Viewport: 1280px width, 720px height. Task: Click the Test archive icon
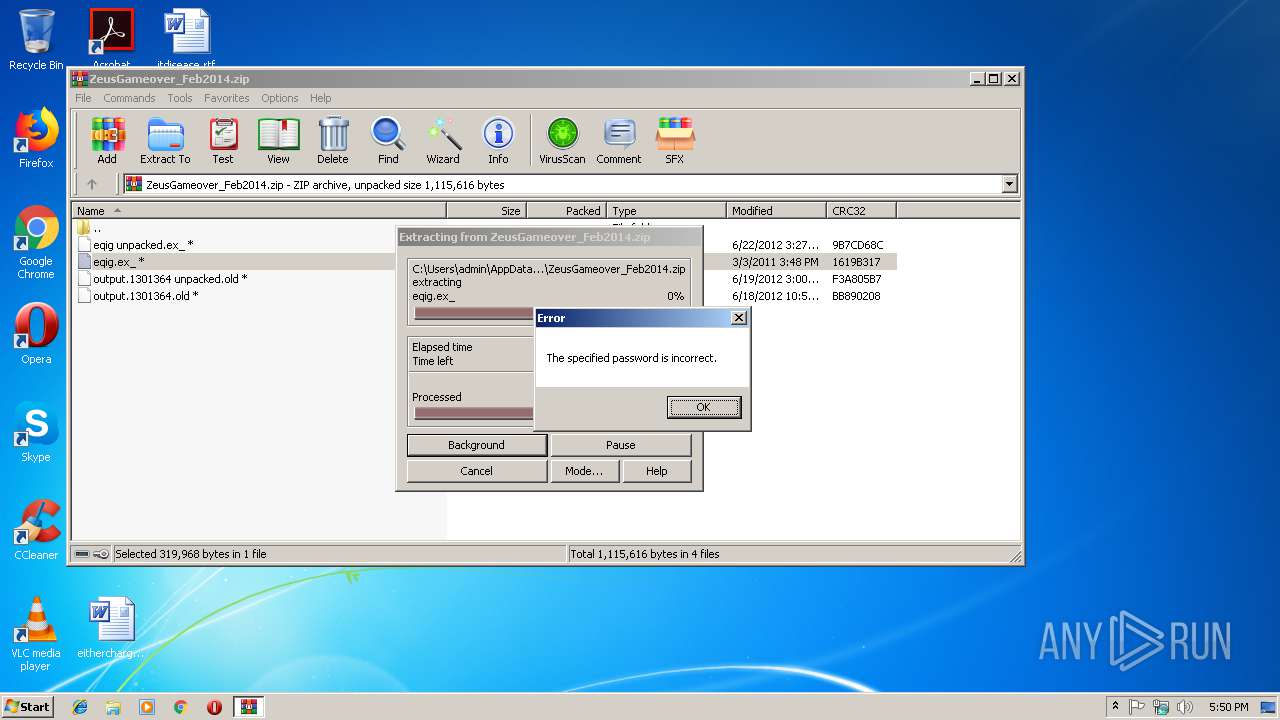(223, 140)
